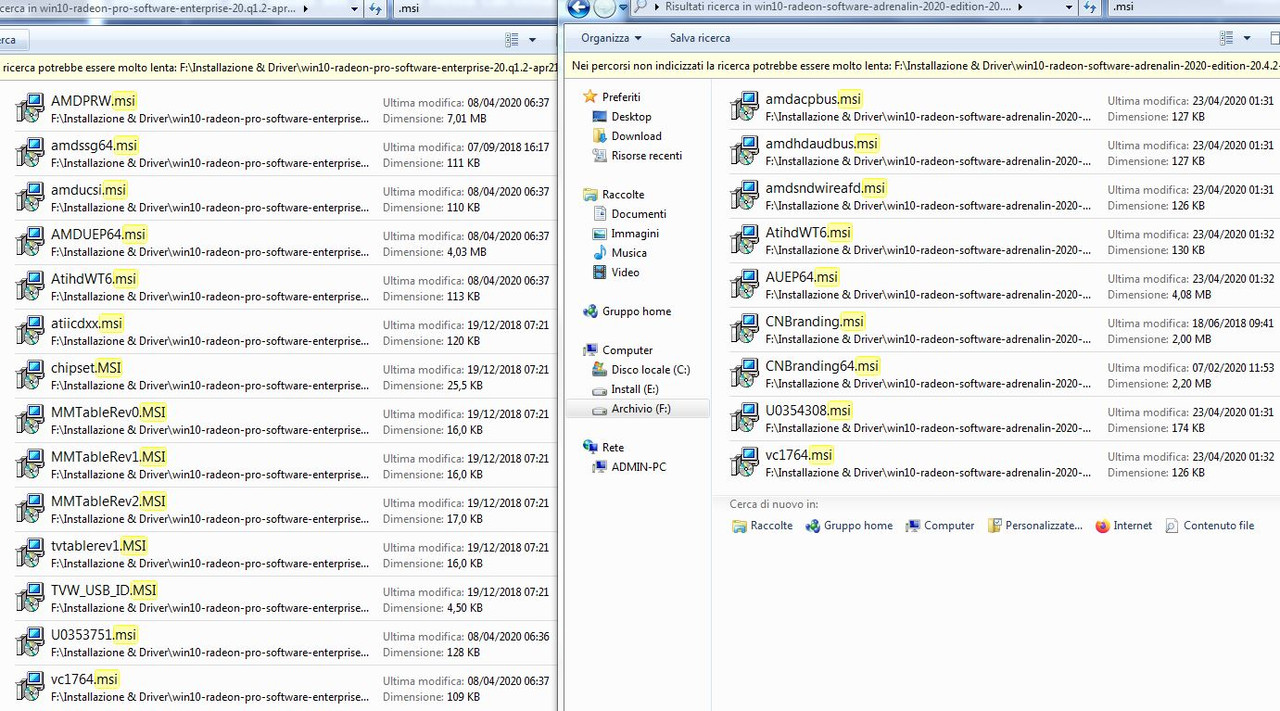The width and height of the screenshot is (1280, 711).
Task: Change view using right window view icon
Action: click(x=1227, y=38)
